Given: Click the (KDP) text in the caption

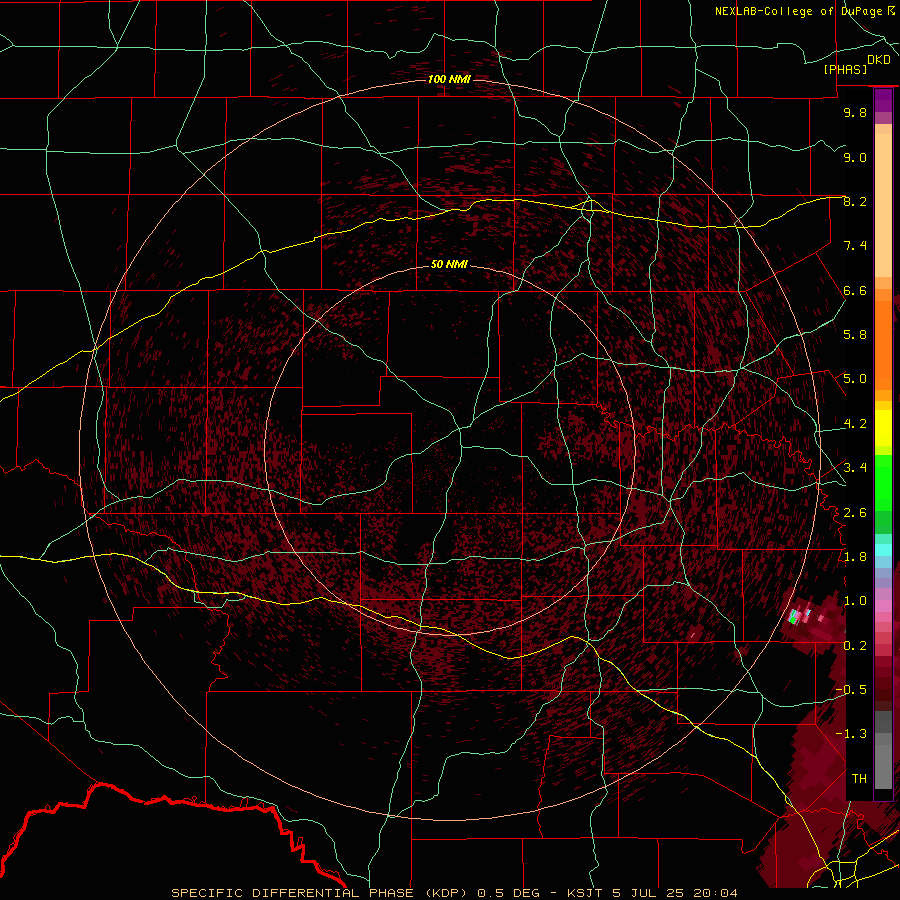Looking at the screenshot, I should point(448,893).
